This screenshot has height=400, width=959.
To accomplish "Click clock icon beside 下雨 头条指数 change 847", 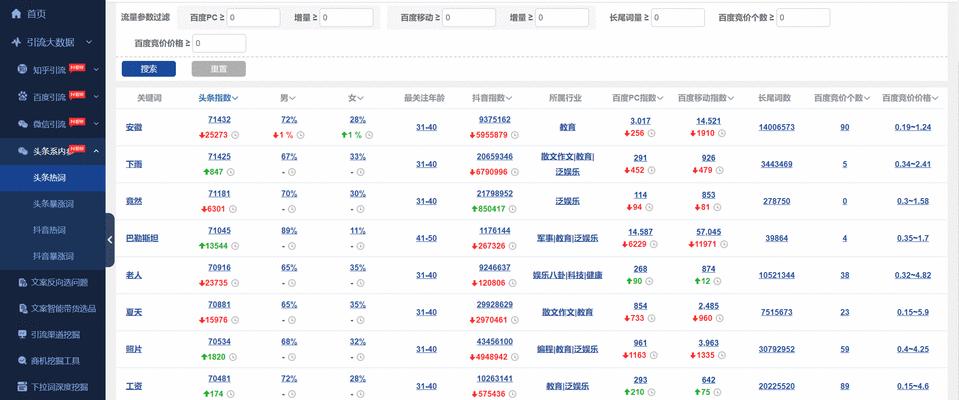I will tap(232, 172).
